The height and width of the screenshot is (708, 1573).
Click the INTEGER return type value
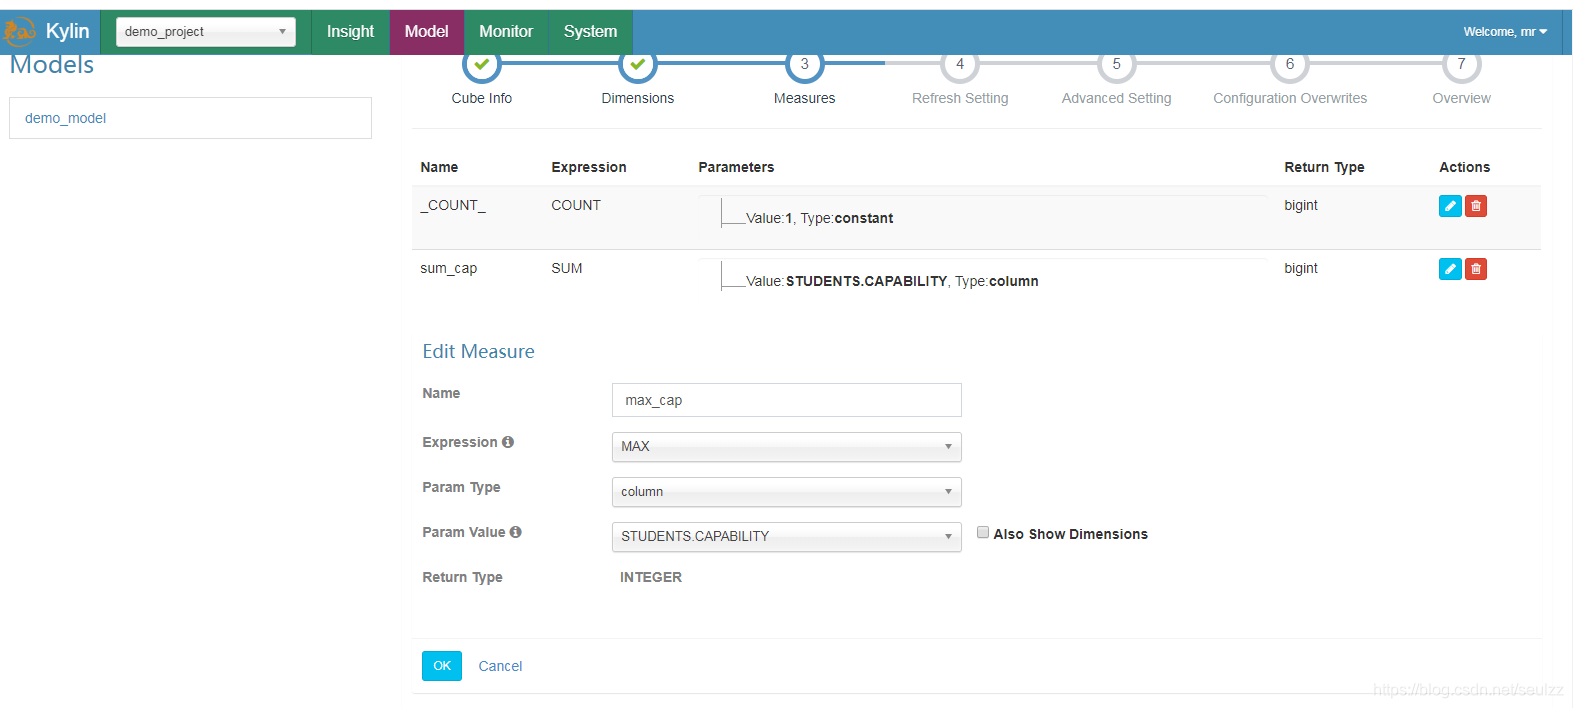tap(651, 577)
